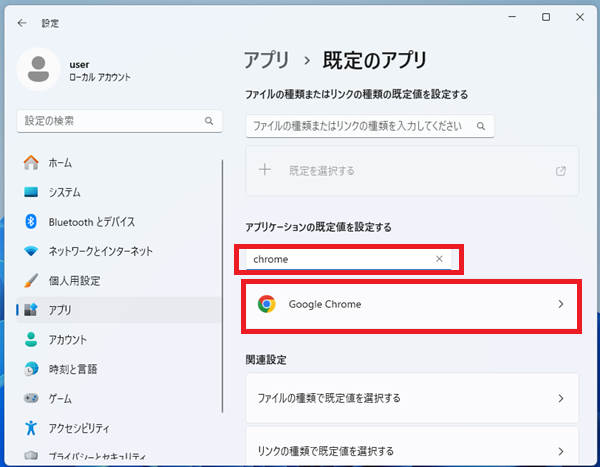Open ホーム in the sidebar
Screen dimensions: 600x467
(119, 162)
